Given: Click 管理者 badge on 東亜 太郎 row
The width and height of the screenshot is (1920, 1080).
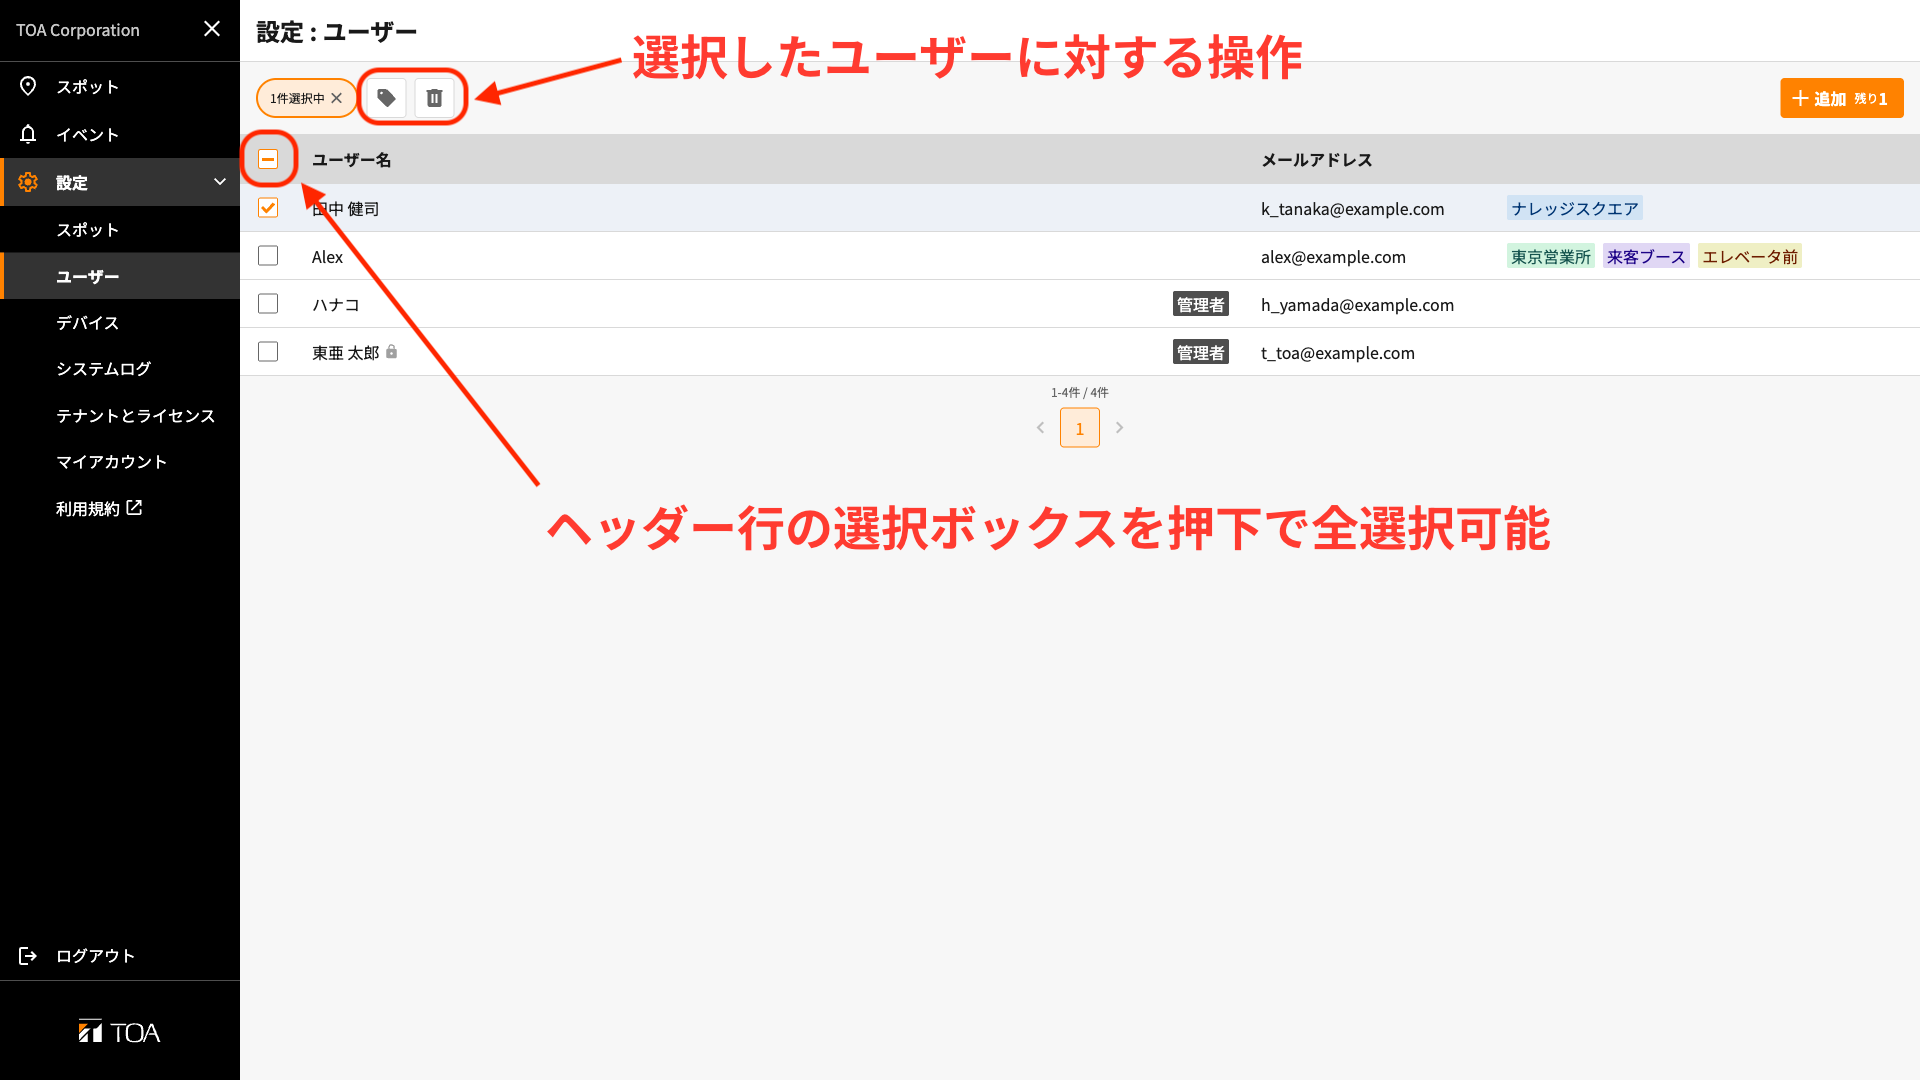Looking at the screenshot, I should pyautogui.click(x=1201, y=352).
